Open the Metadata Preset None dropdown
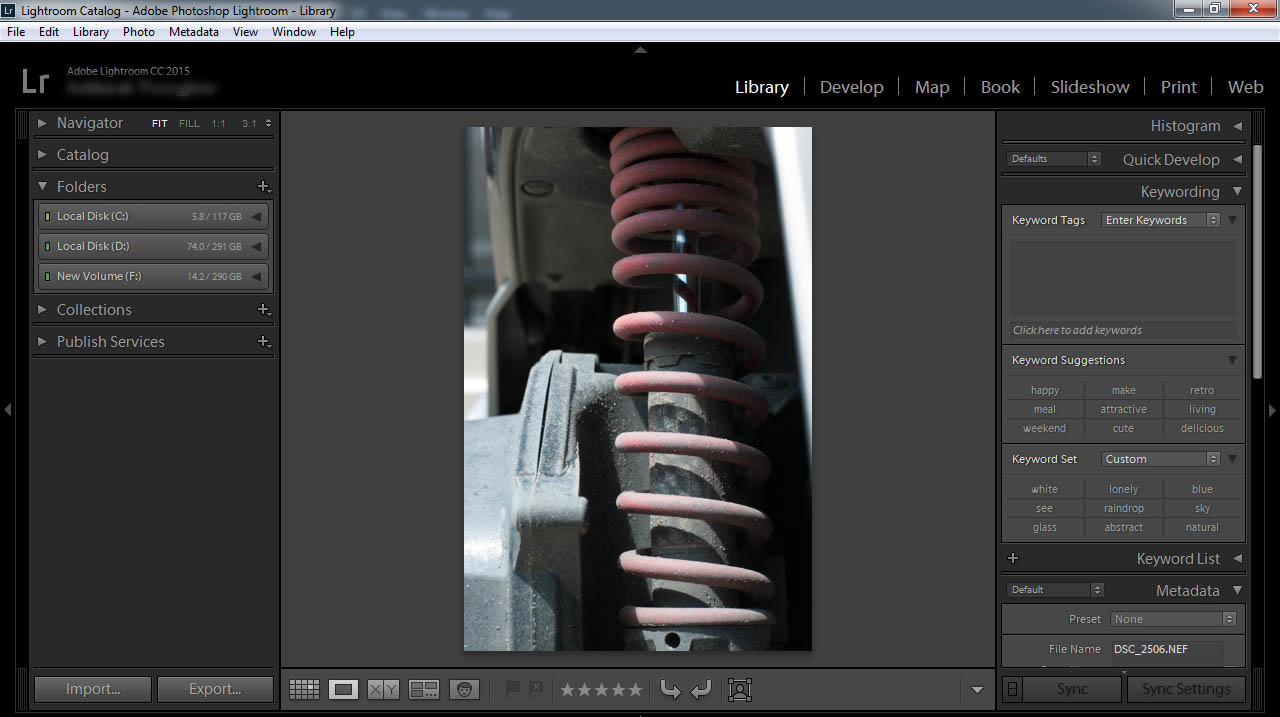The width and height of the screenshot is (1280, 717). click(x=1173, y=619)
